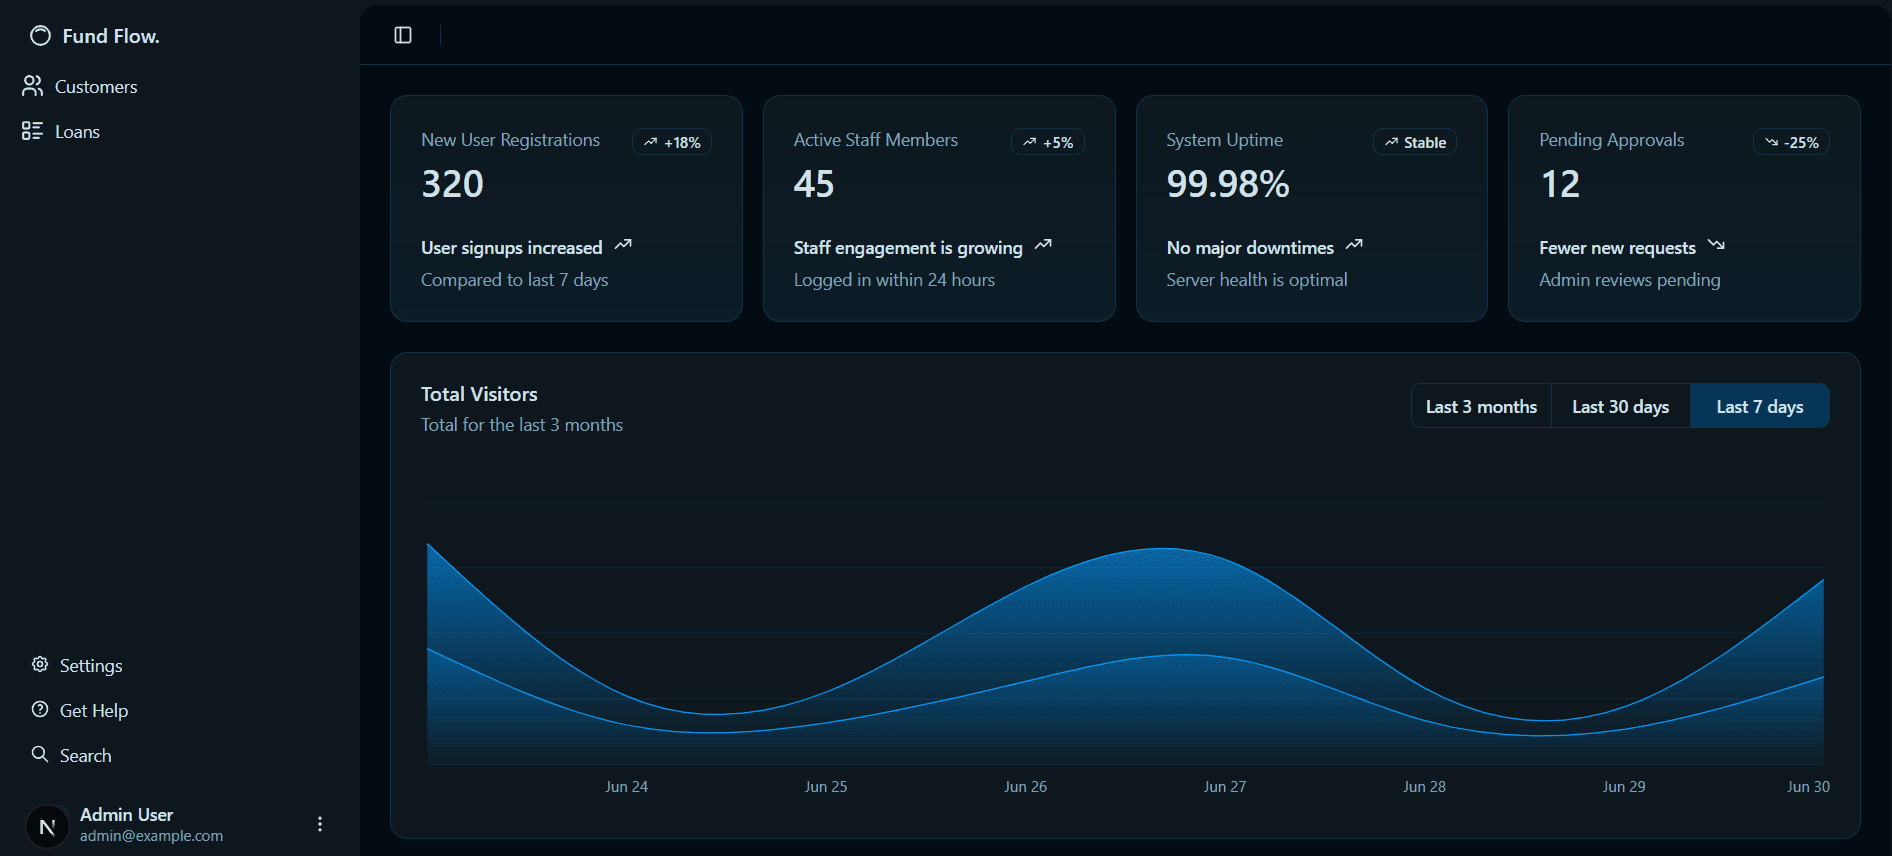Viewport: 1892px width, 856px height.
Task: Click the Settings gear icon
Action: coord(40,665)
